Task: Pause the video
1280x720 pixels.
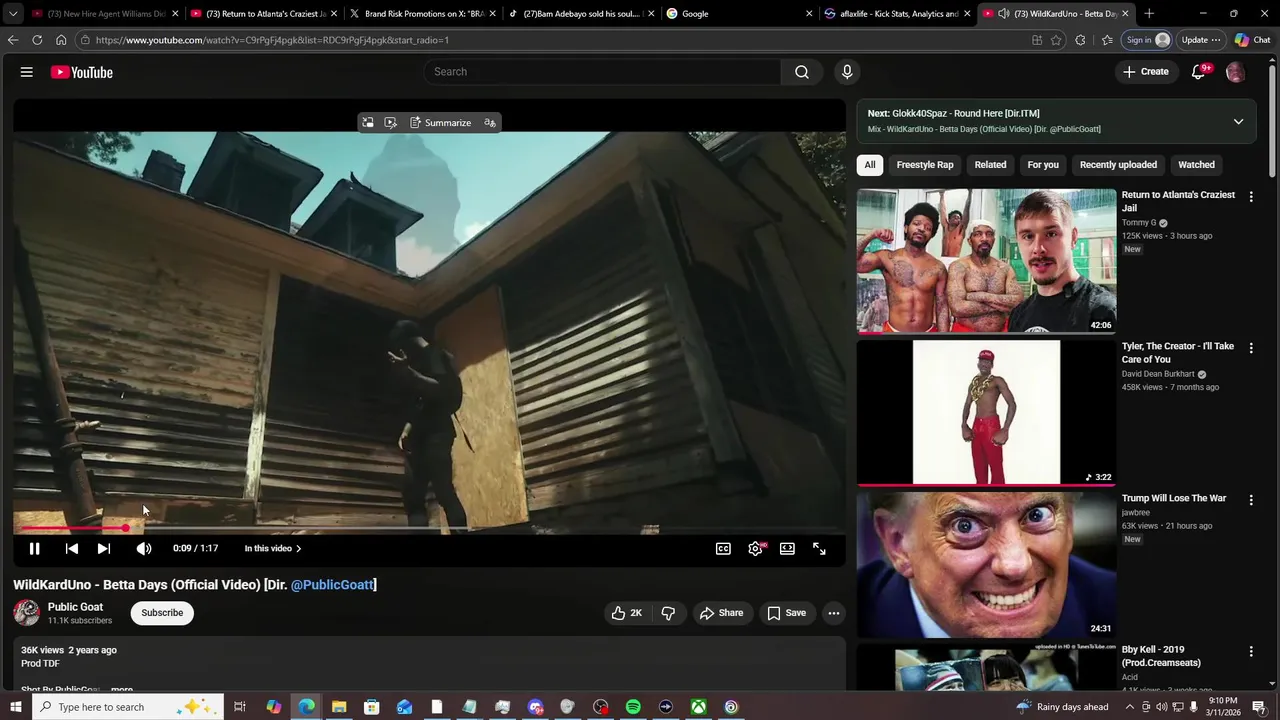Action: (34, 548)
